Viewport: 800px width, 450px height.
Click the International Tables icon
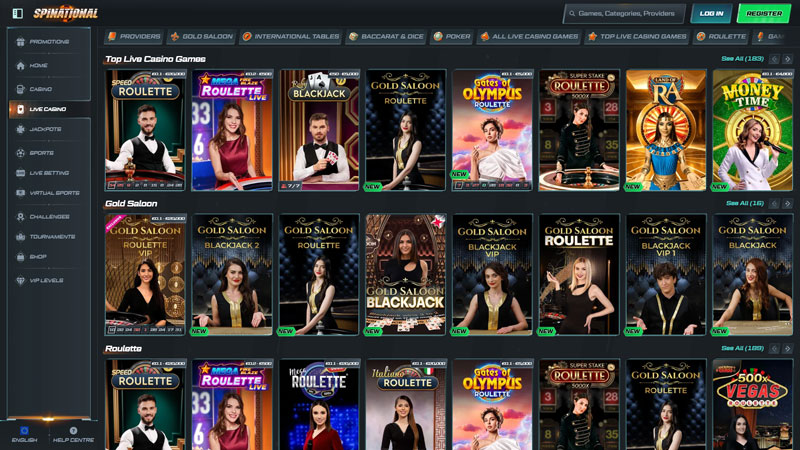tap(247, 36)
